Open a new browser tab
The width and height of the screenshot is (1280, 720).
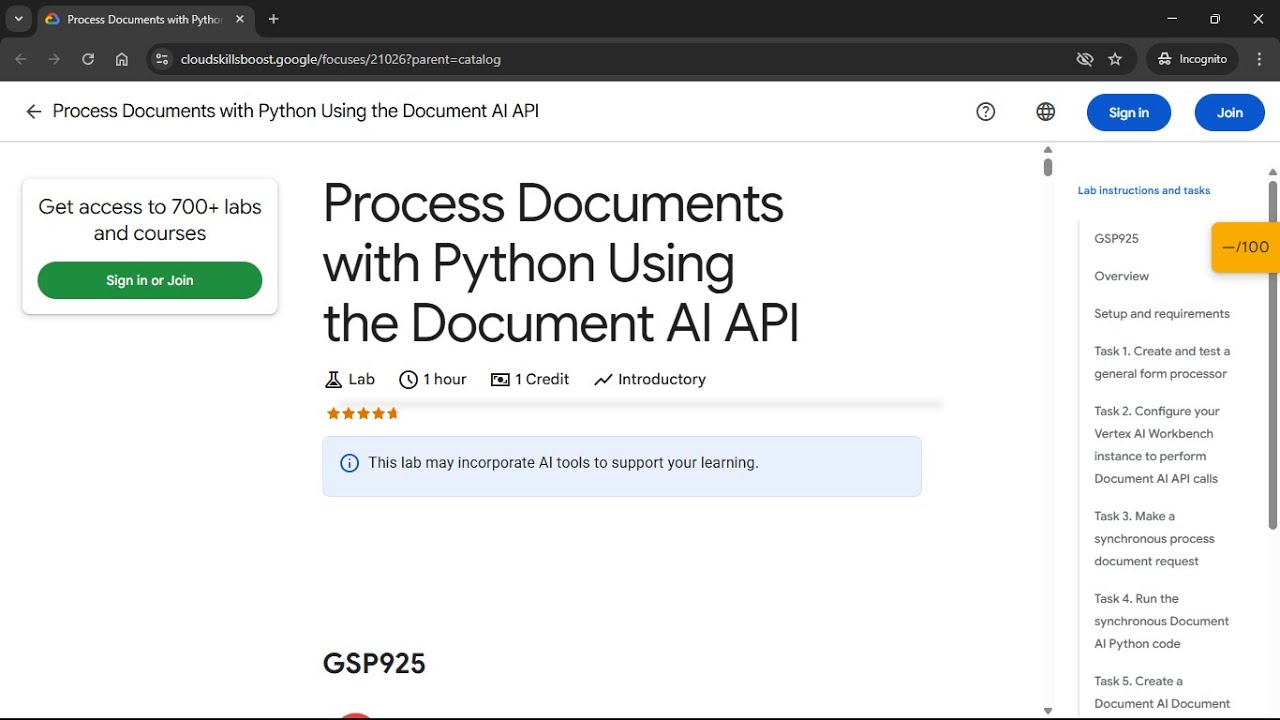274,19
